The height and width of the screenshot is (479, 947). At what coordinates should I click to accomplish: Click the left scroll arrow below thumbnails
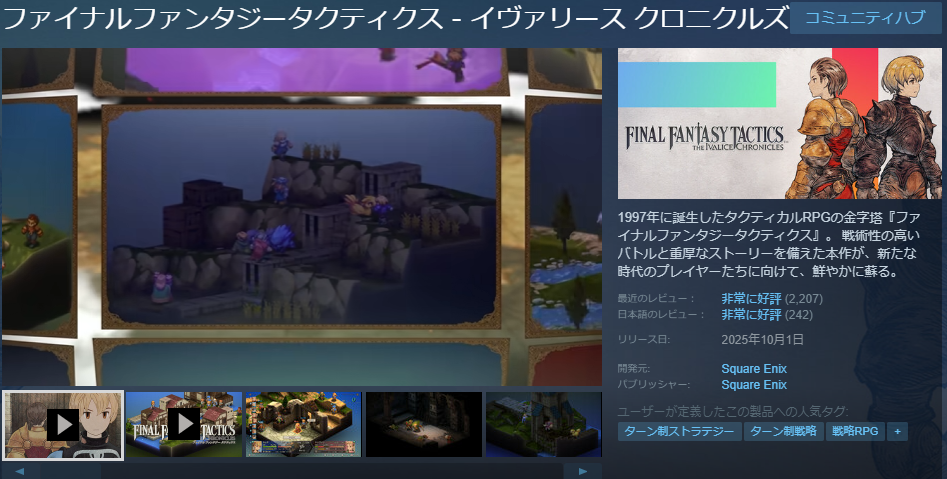[19, 470]
